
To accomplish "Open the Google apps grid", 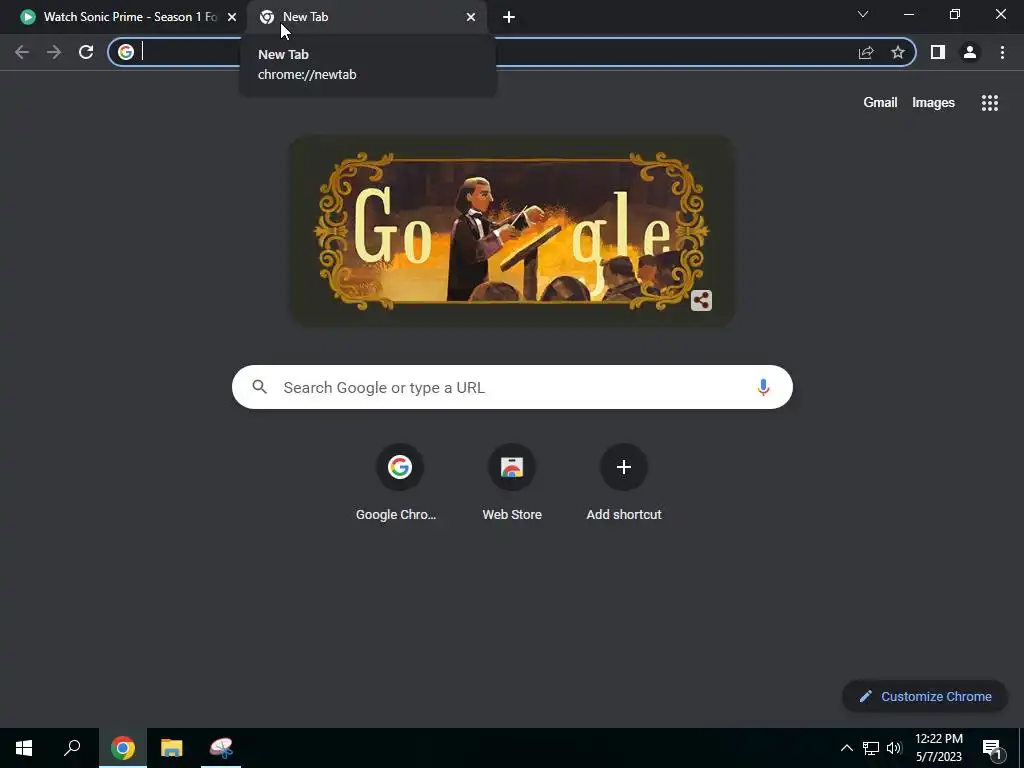I will click(990, 103).
